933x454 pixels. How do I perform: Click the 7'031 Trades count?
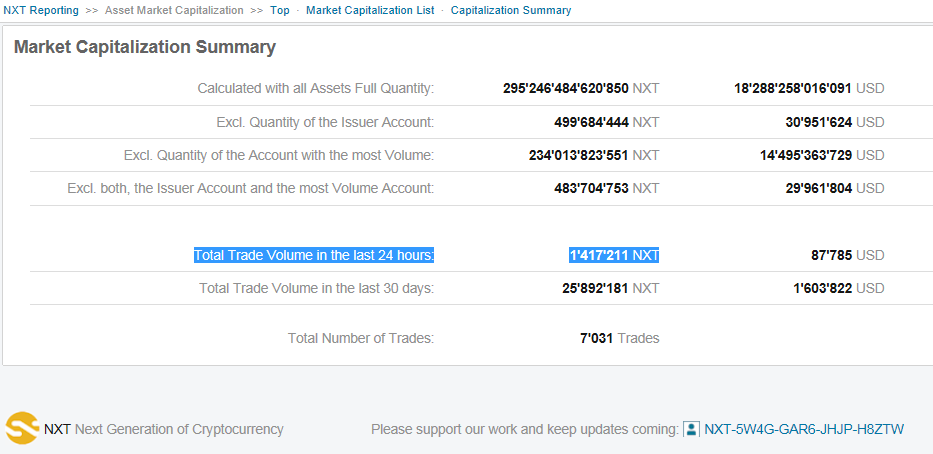pos(619,339)
